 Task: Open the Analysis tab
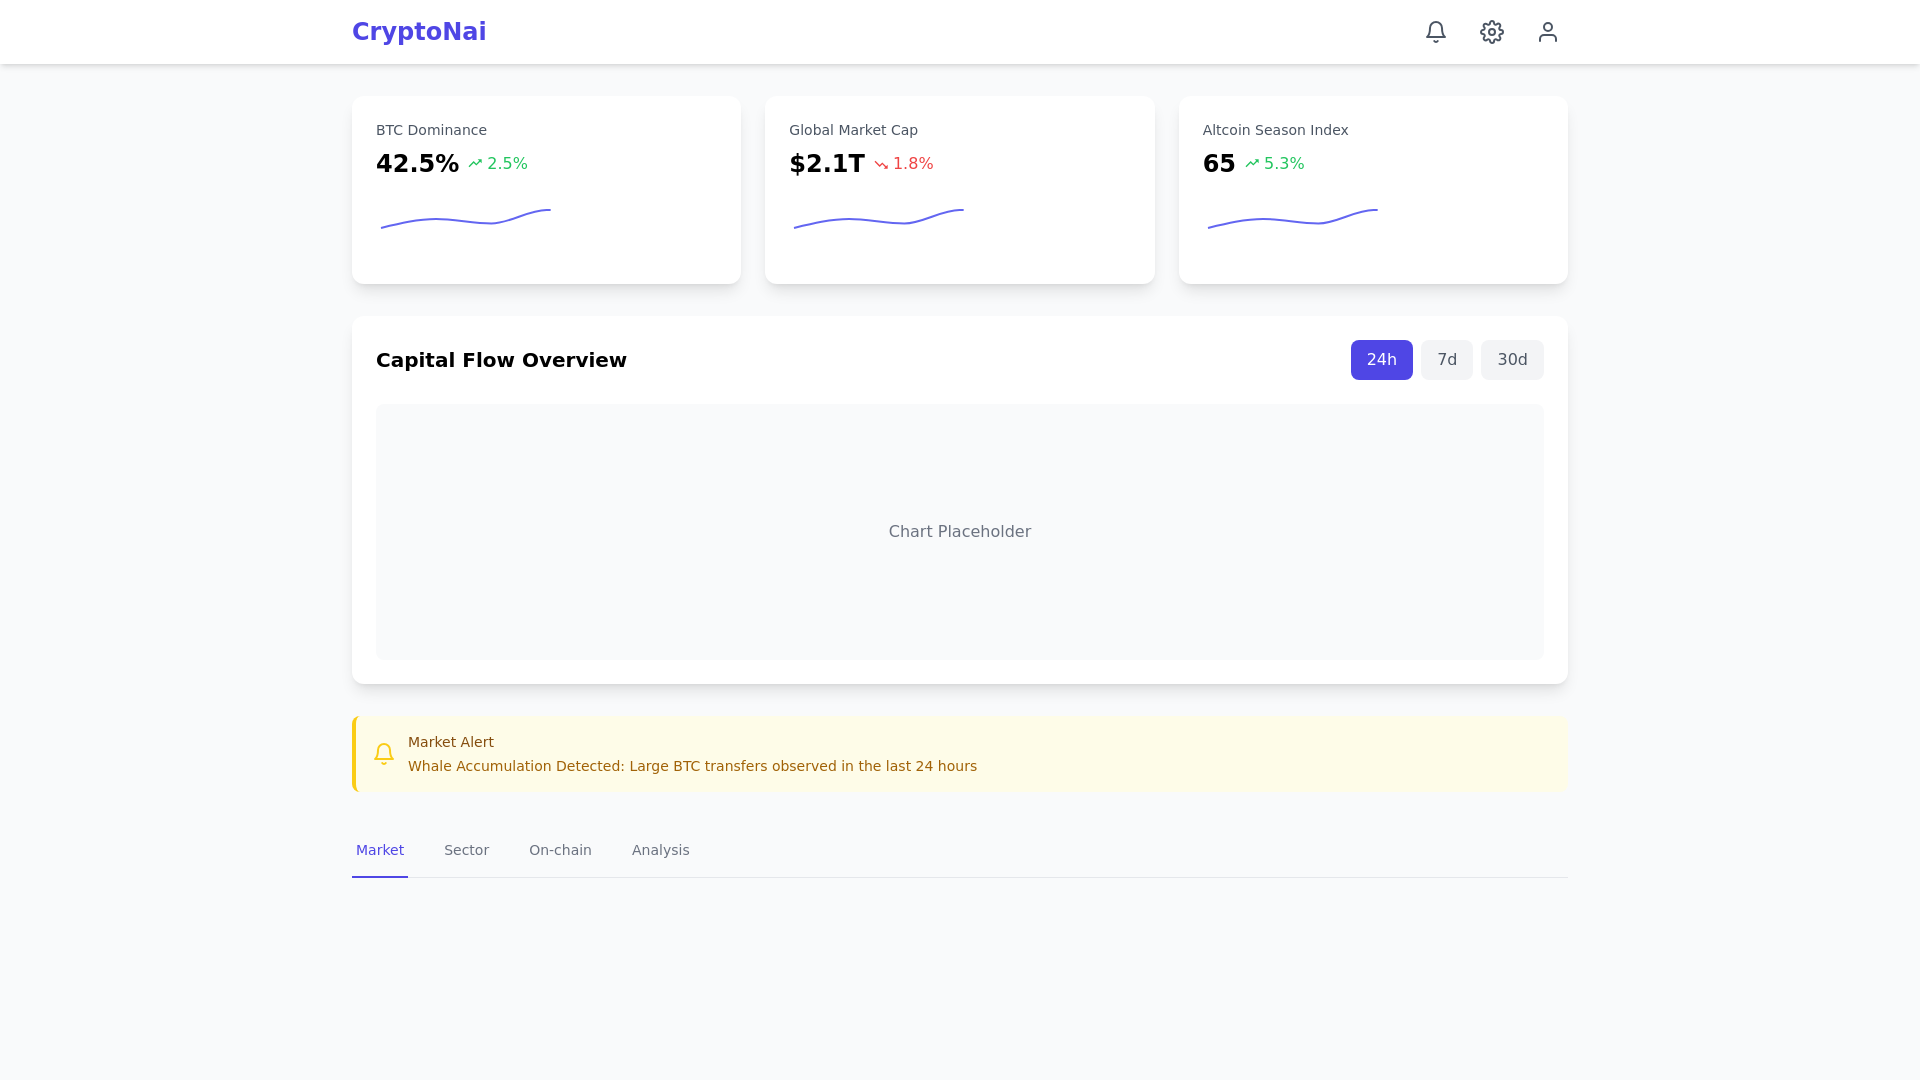click(x=660, y=850)
